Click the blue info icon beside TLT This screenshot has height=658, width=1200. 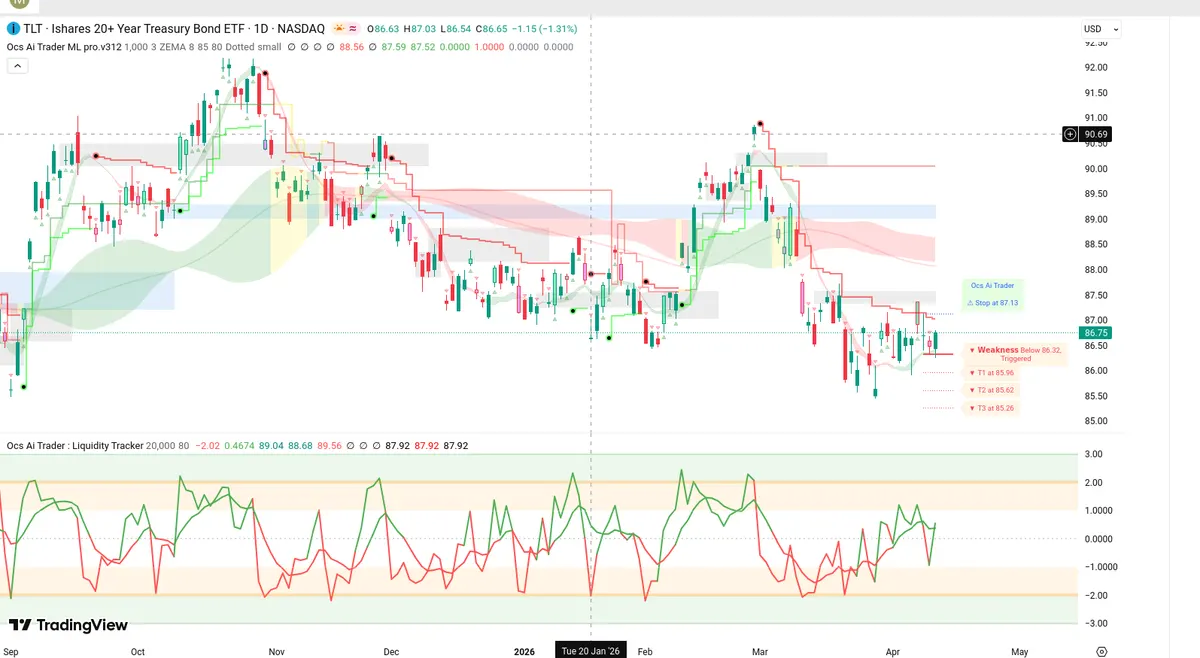11,29
